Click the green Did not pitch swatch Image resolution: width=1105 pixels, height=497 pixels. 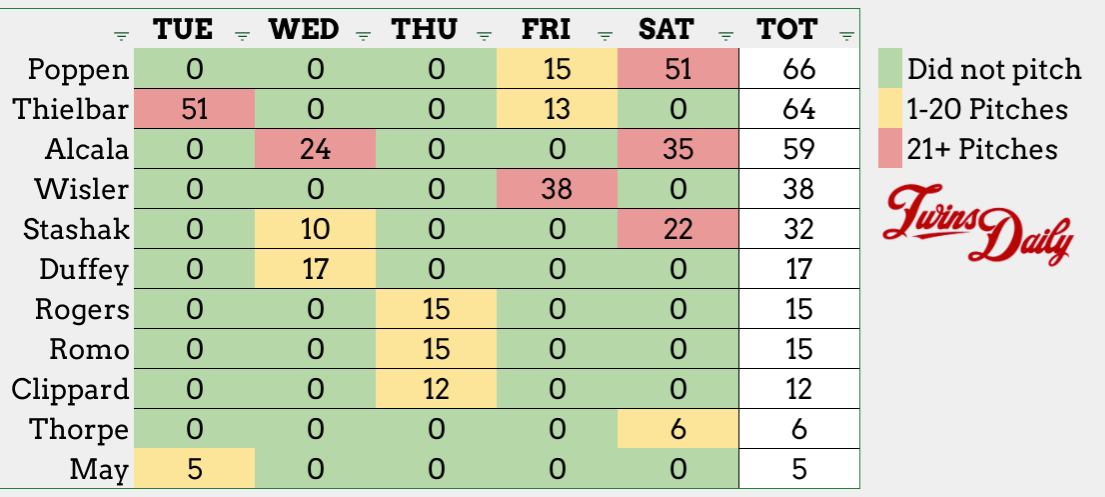point(890,69)
